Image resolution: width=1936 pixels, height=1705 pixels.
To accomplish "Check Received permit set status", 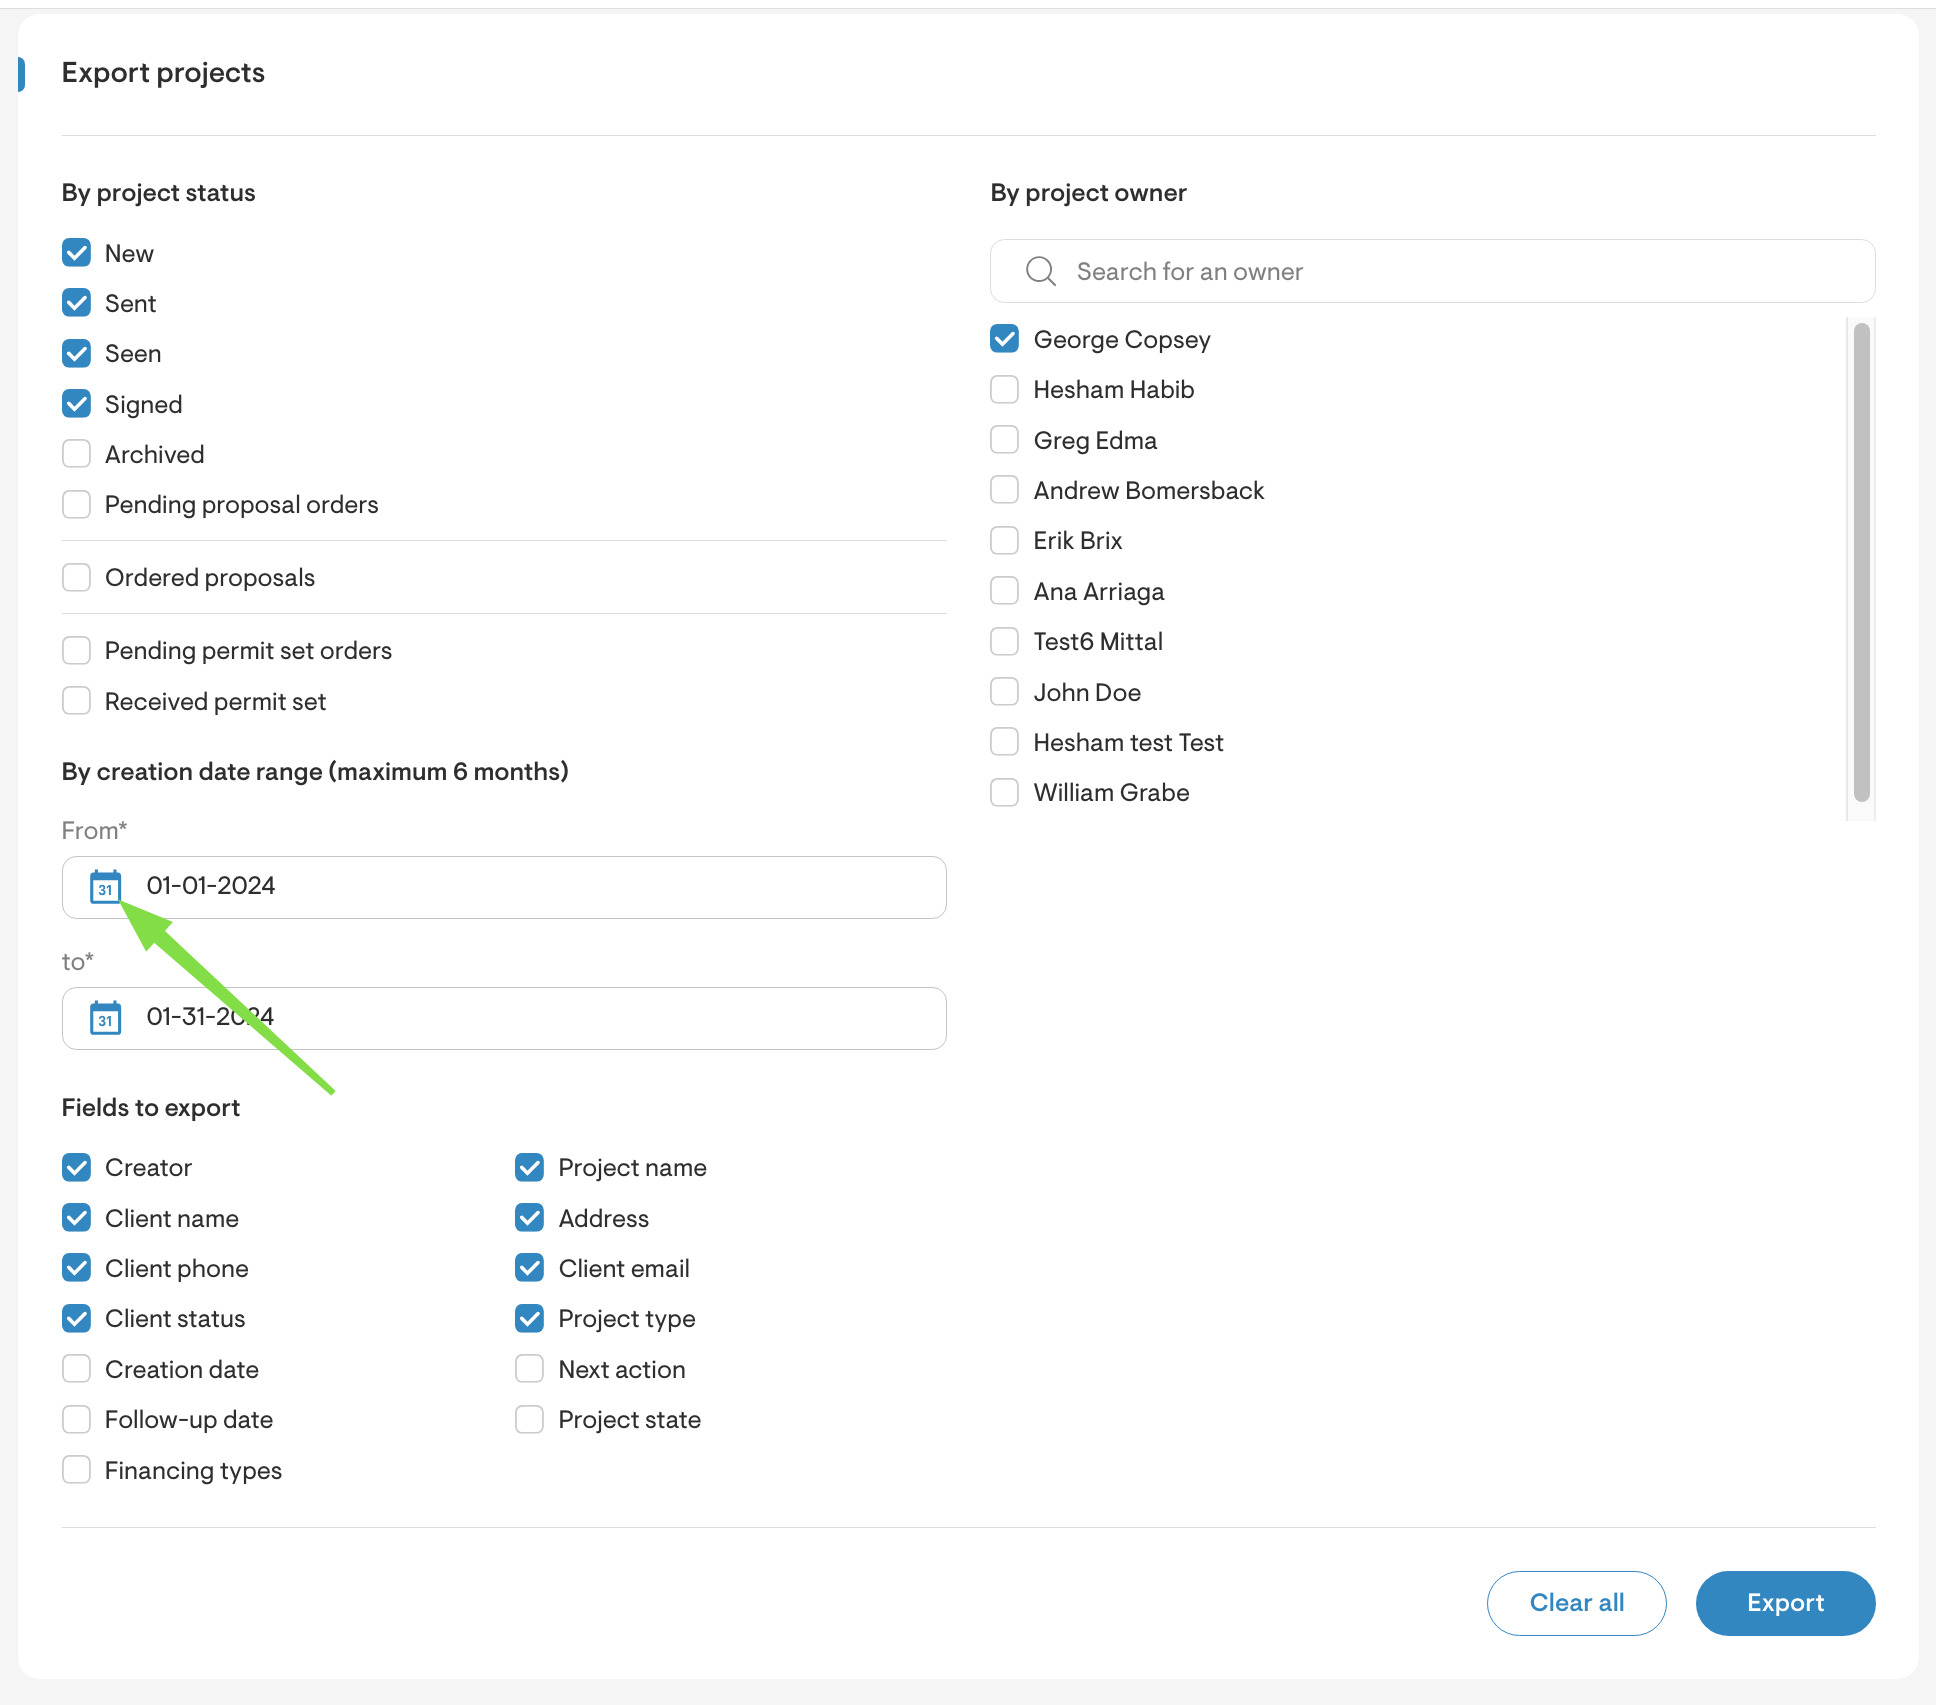I will [x=77, y=701].
